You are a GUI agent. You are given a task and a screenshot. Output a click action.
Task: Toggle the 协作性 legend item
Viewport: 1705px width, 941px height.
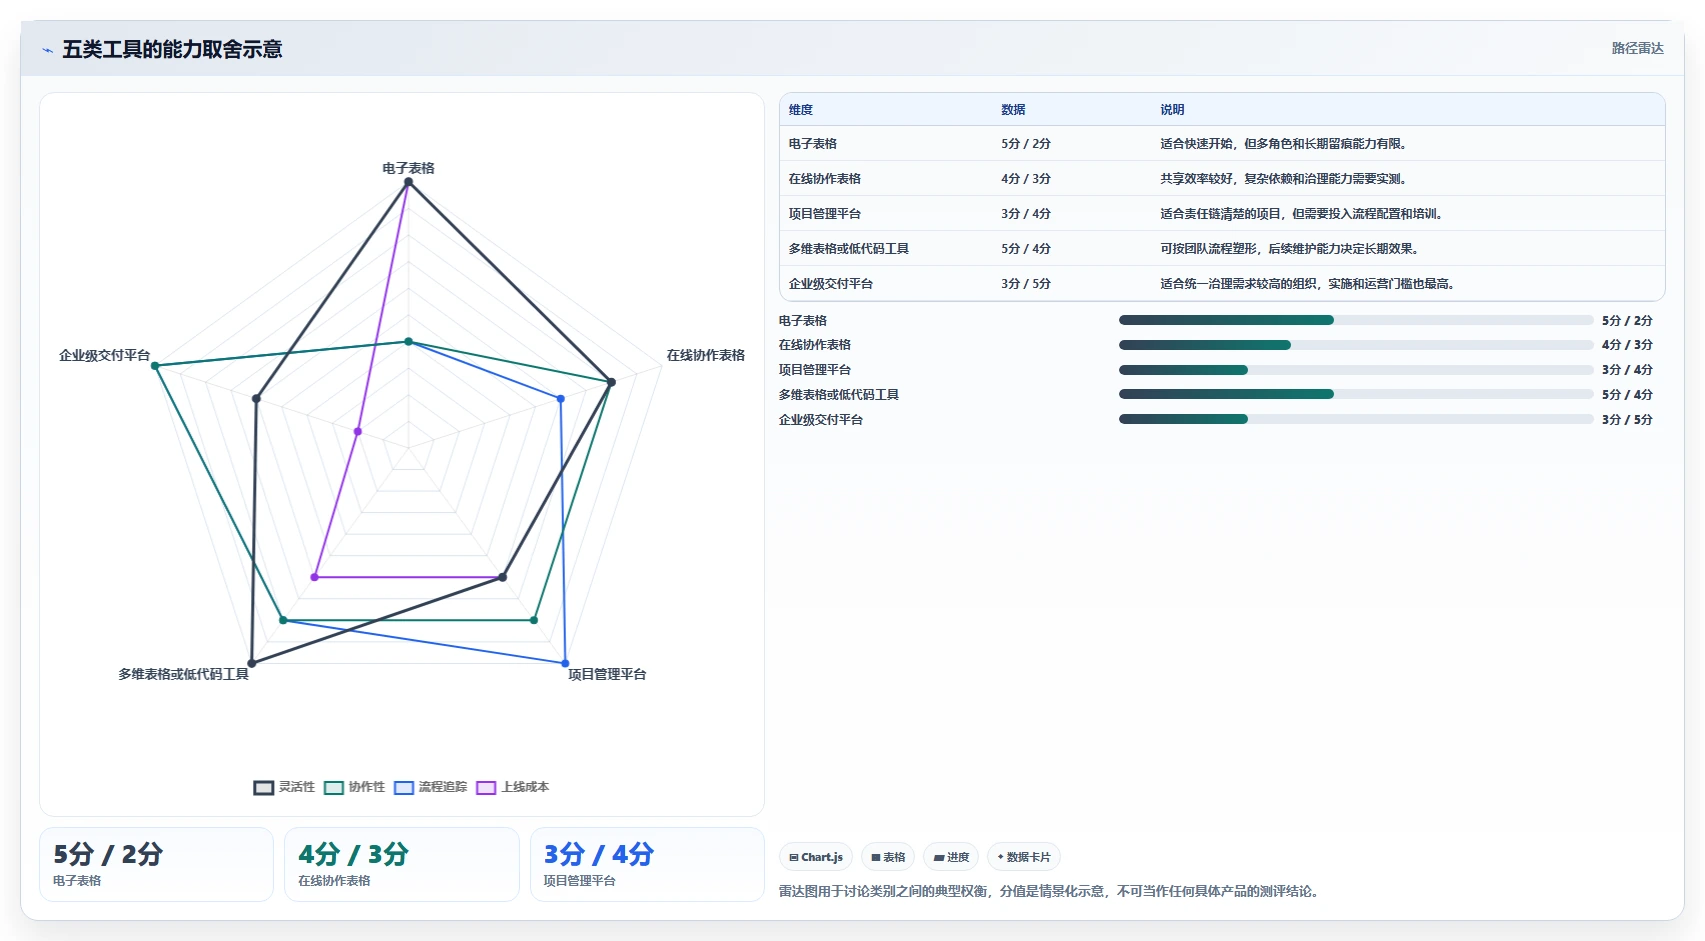[354, 787]
